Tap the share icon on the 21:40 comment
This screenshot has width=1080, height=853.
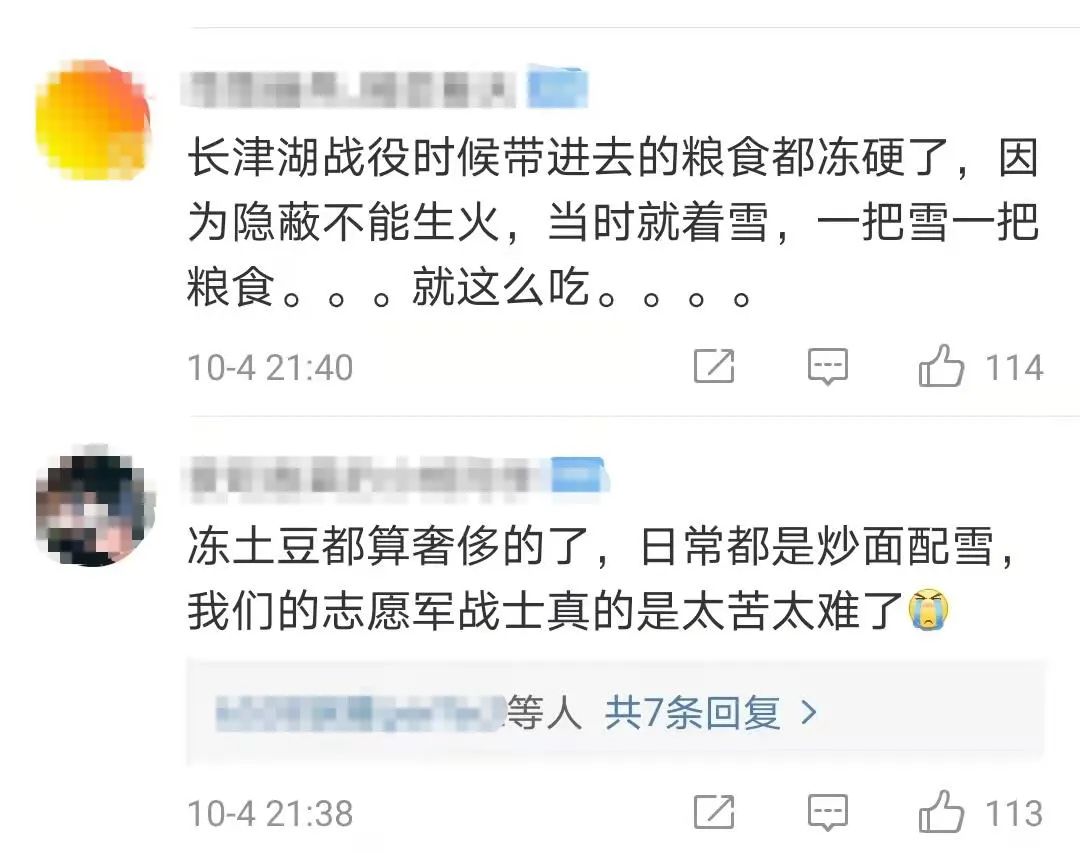click(714, 366)
